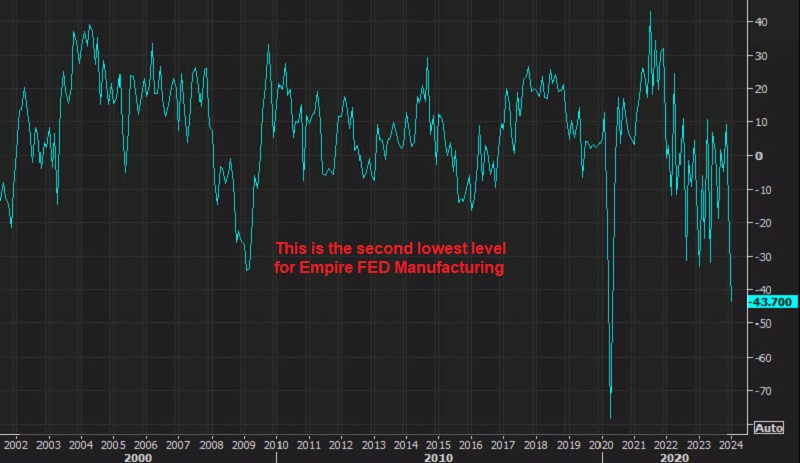Click the 'Empire FED Manufacturing' annotation line
The height and width of the screenshot is (463, 800).
click(389, 267)
